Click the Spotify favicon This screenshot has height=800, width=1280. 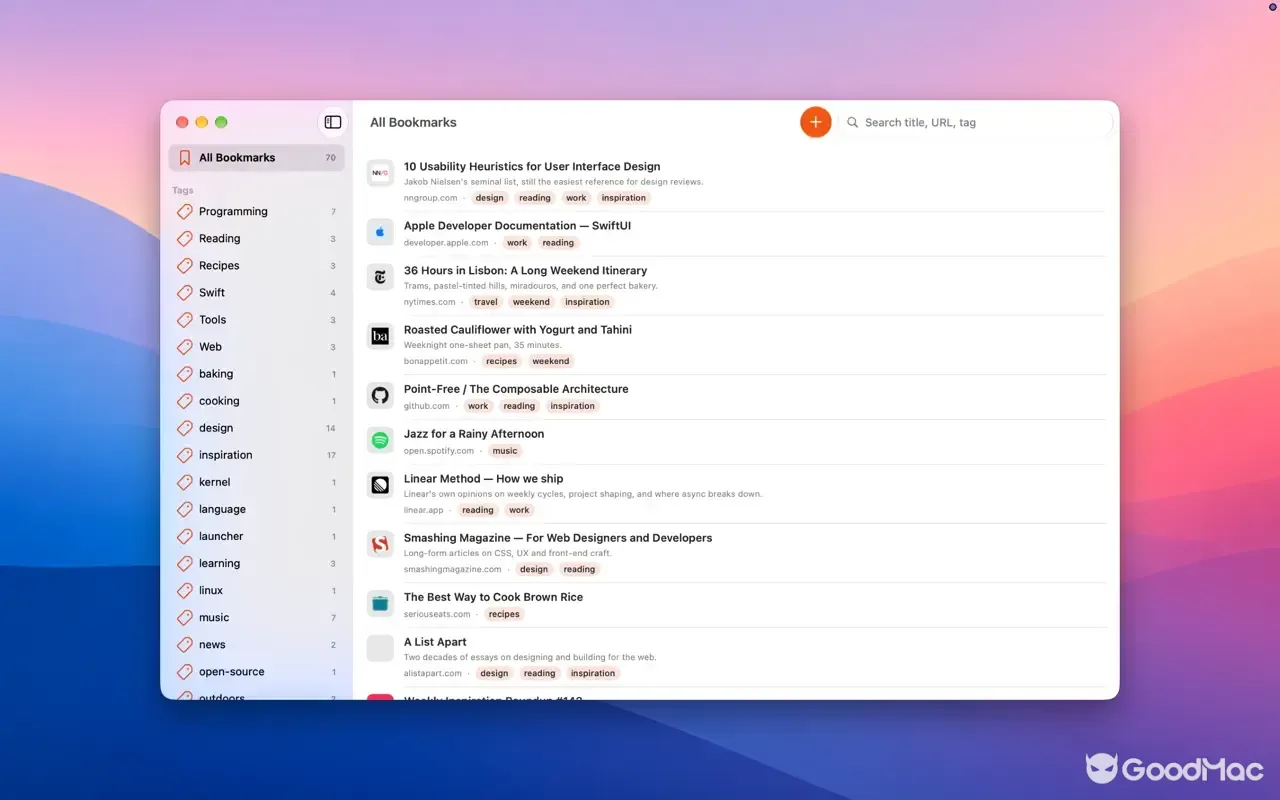[x=380, y=440]
